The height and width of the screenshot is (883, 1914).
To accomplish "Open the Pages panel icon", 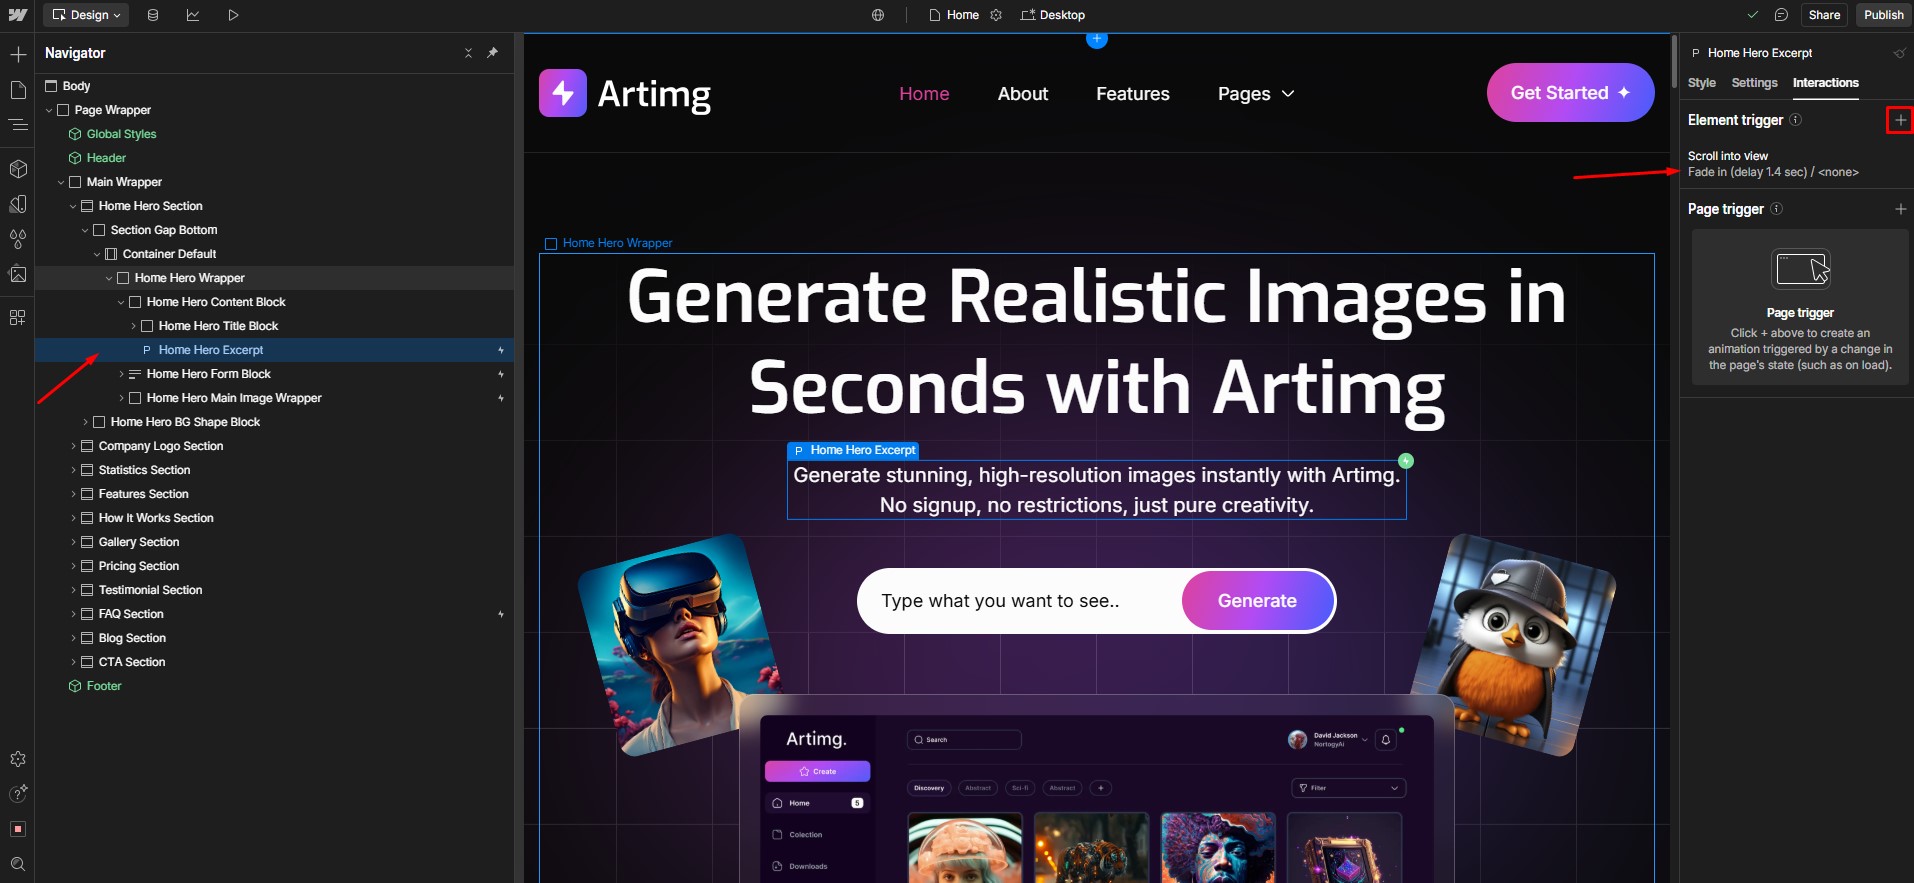I will pyautogui.click(x=18, y=90).
